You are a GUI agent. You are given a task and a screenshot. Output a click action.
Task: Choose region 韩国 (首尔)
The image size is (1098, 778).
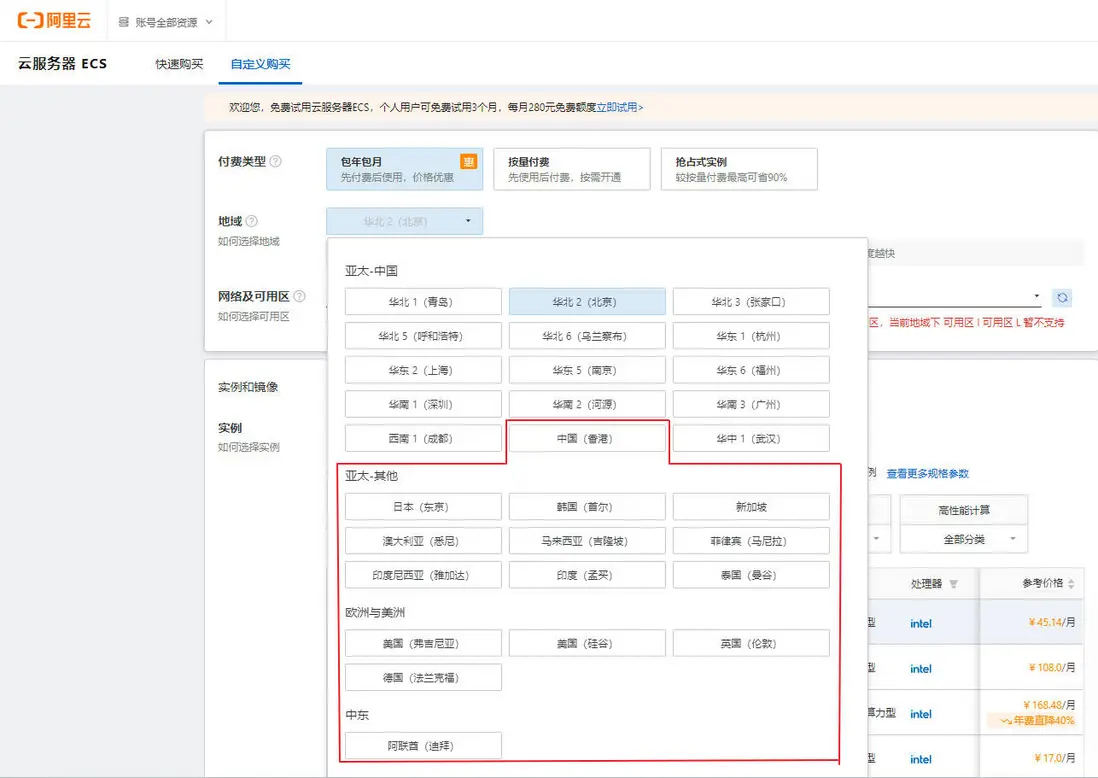[x=587, y=507]
